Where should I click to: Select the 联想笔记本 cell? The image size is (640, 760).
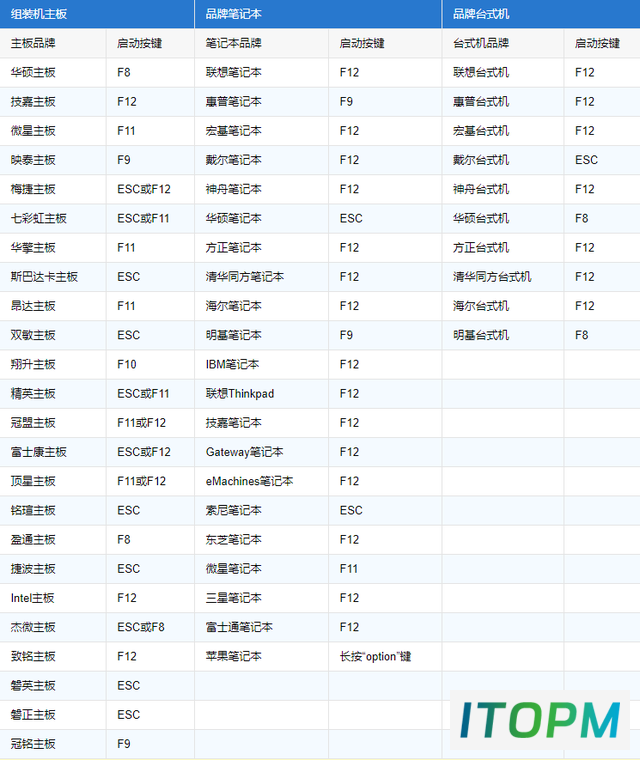pyautogui.click(x=261, y=73)
